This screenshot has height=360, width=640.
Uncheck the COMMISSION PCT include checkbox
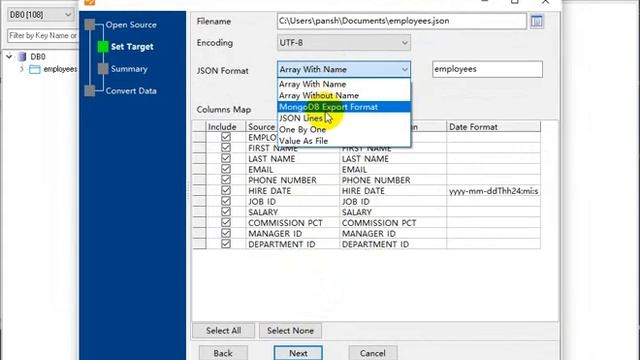pyautogui.click(x=226, y=222)
